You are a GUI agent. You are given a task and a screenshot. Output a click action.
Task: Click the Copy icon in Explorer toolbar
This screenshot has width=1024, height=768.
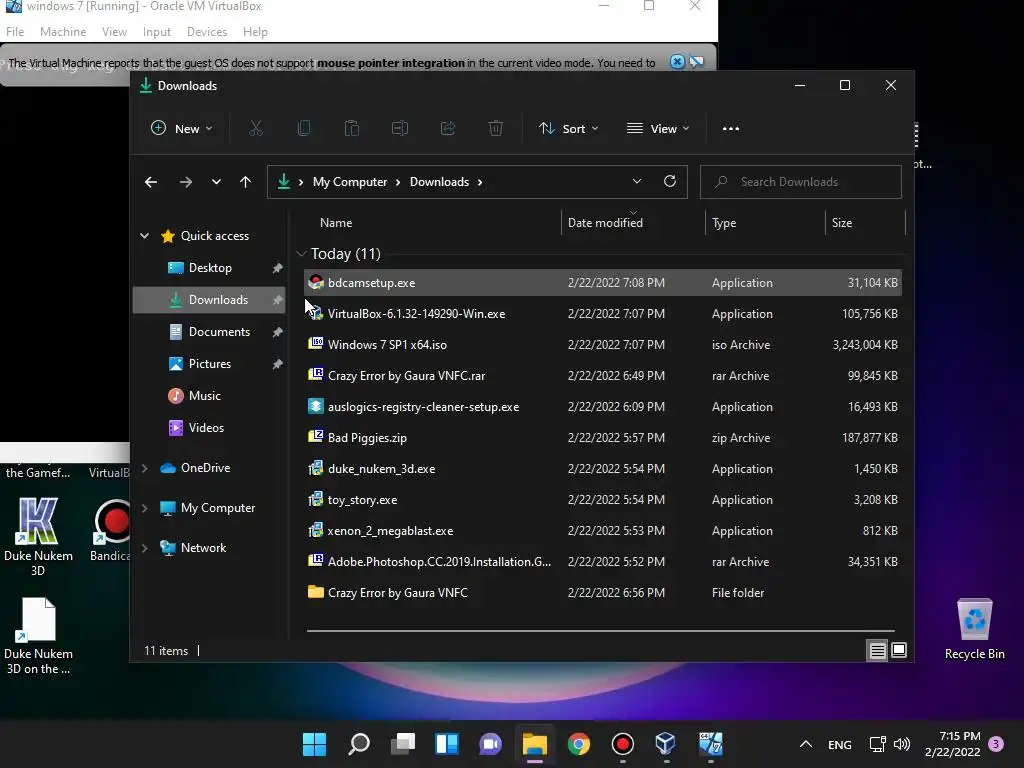coord(304,129)
